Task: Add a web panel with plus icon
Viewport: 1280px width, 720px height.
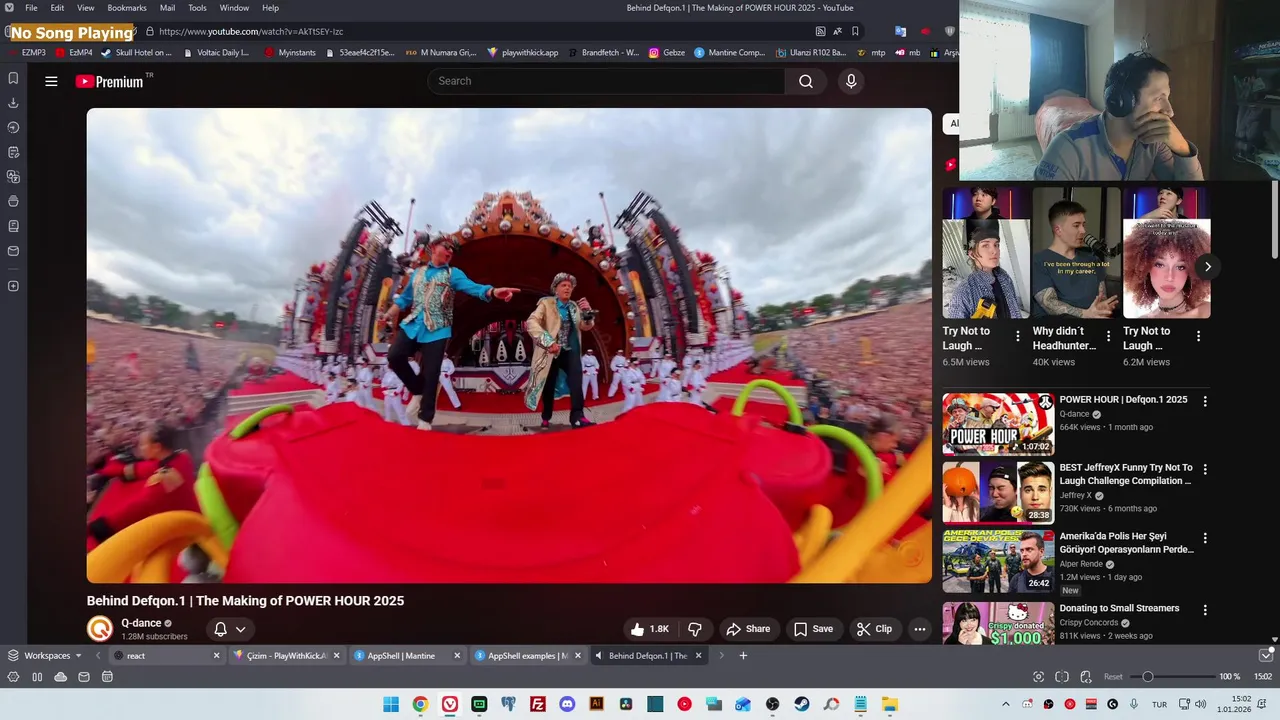Action: tap(13, 286)
